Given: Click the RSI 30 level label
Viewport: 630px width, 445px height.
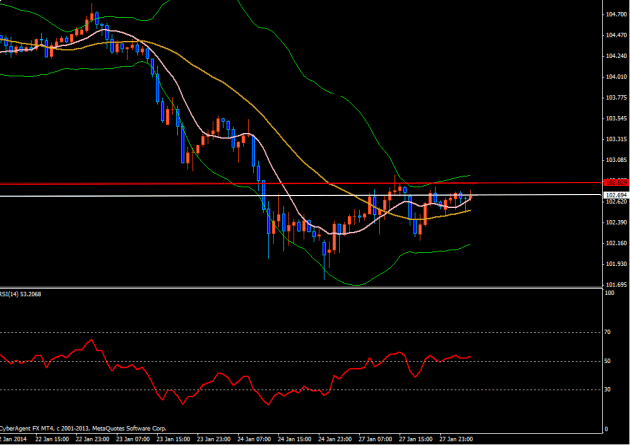Looking at the screenshot, I should tap(607, 389).
